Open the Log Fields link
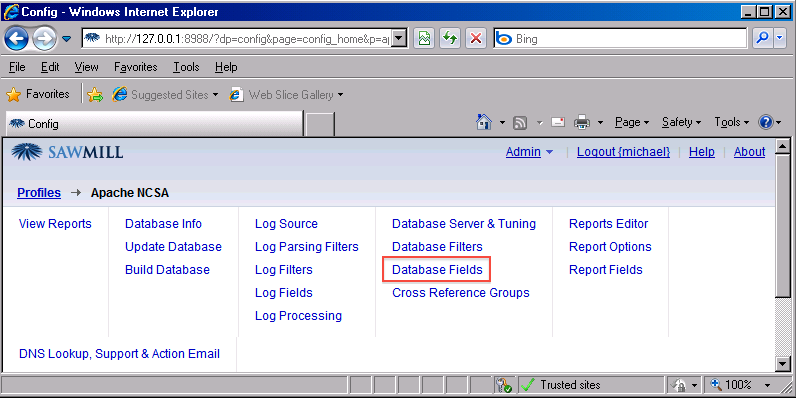The height and width of the screenshot is (398, 796). click(x=284, y=293)
